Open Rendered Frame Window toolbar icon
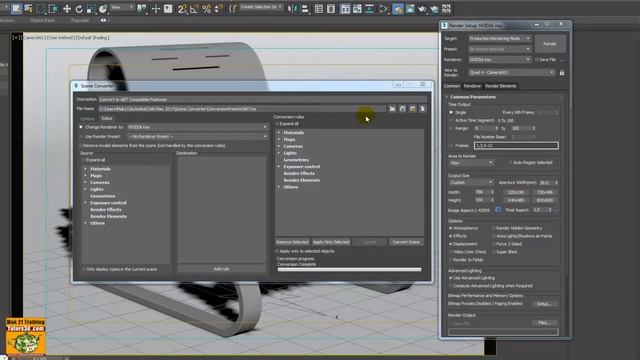The width and height of the screenshot is (640, 360). pos(410,9)
